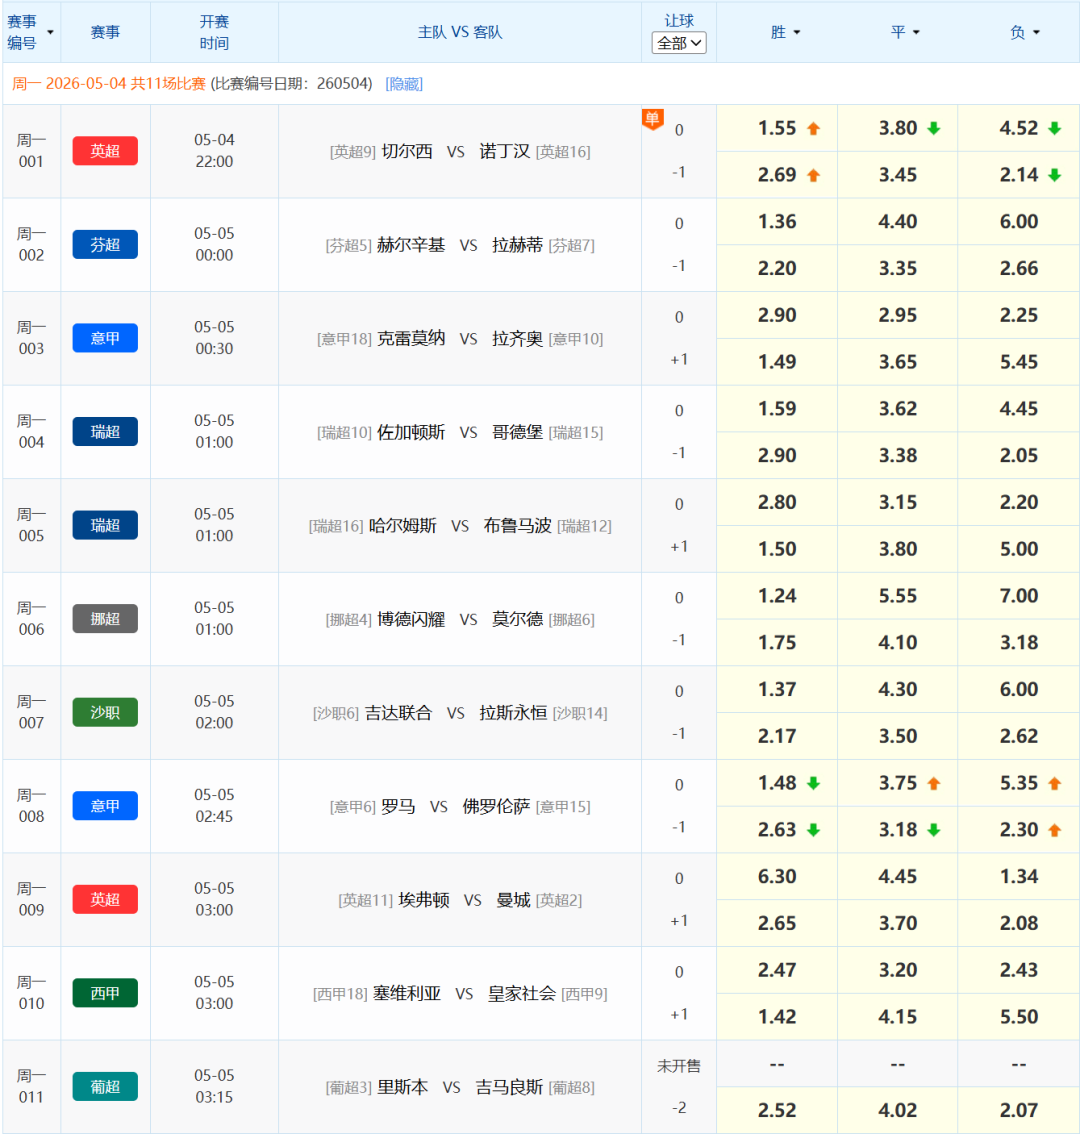The width and height of the screenshot is (1080, 1134).
Task: Pick loss odds 7.00 for 博德闪耀 match
Action: pyautogui.click(x=1019, y=596)
